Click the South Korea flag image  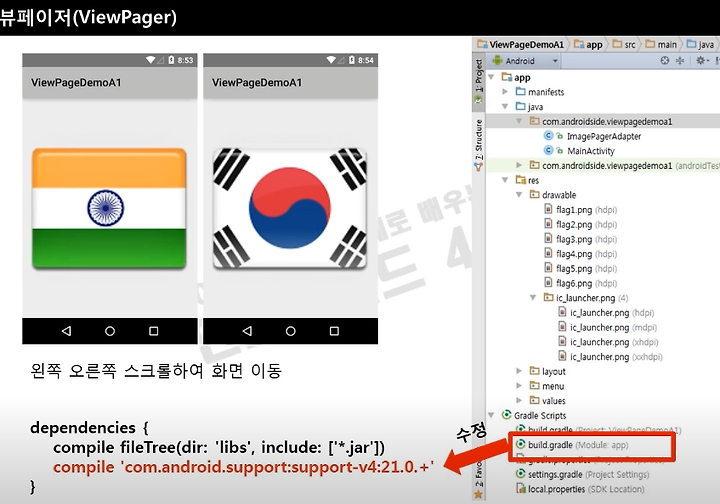(x=290, y=208)
